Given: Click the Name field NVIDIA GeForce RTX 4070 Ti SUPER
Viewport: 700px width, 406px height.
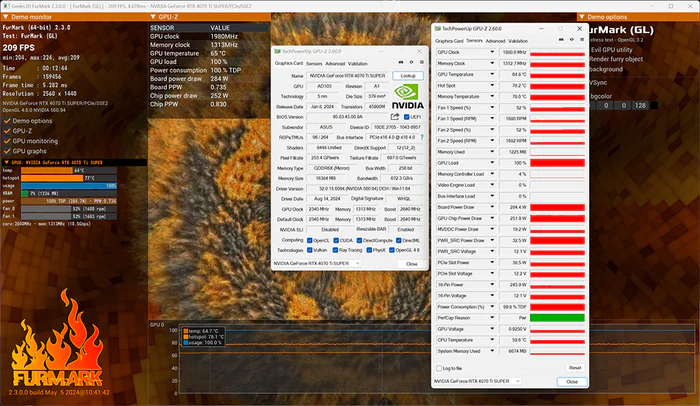Looking at the screenshot, I should [x=347, y=76].
